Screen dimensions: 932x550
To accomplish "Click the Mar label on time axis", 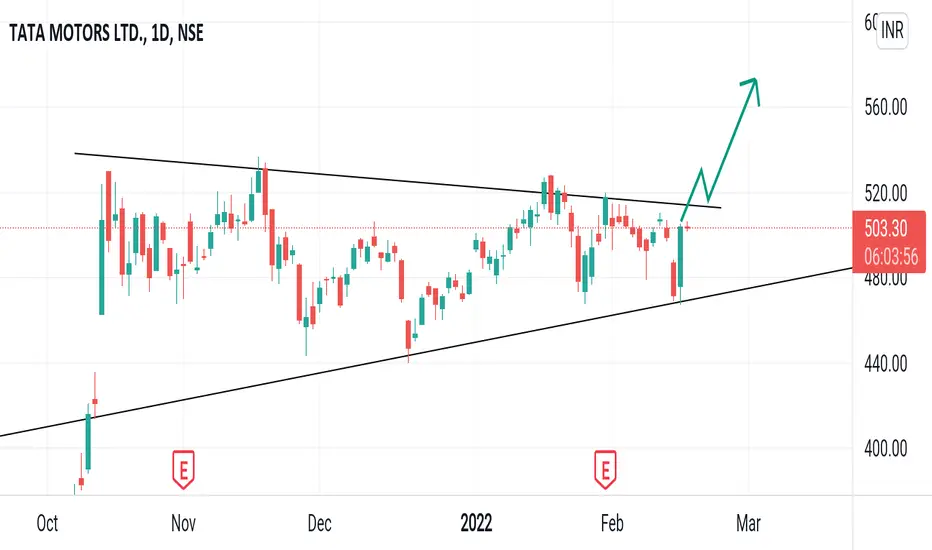I will coord(748,523).
